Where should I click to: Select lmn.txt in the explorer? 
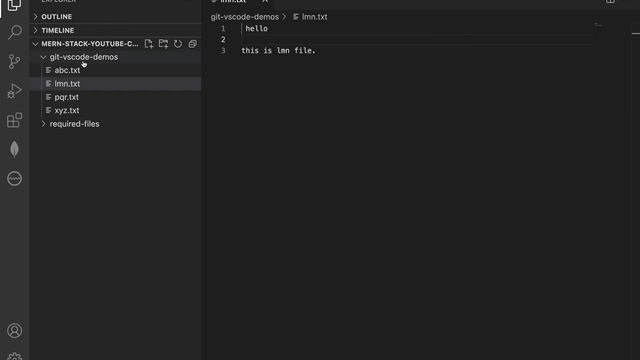116,84
